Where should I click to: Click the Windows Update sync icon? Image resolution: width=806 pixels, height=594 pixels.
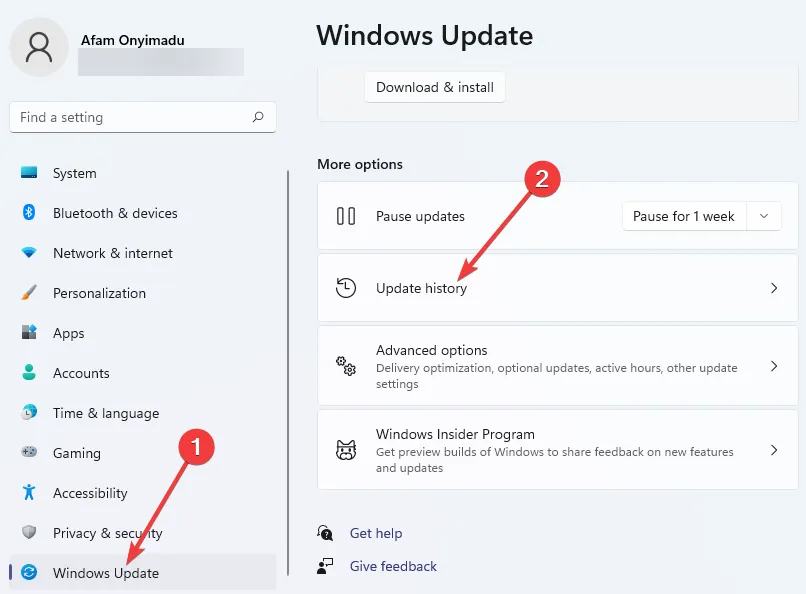pyautogui.click(x=29, y=572)
